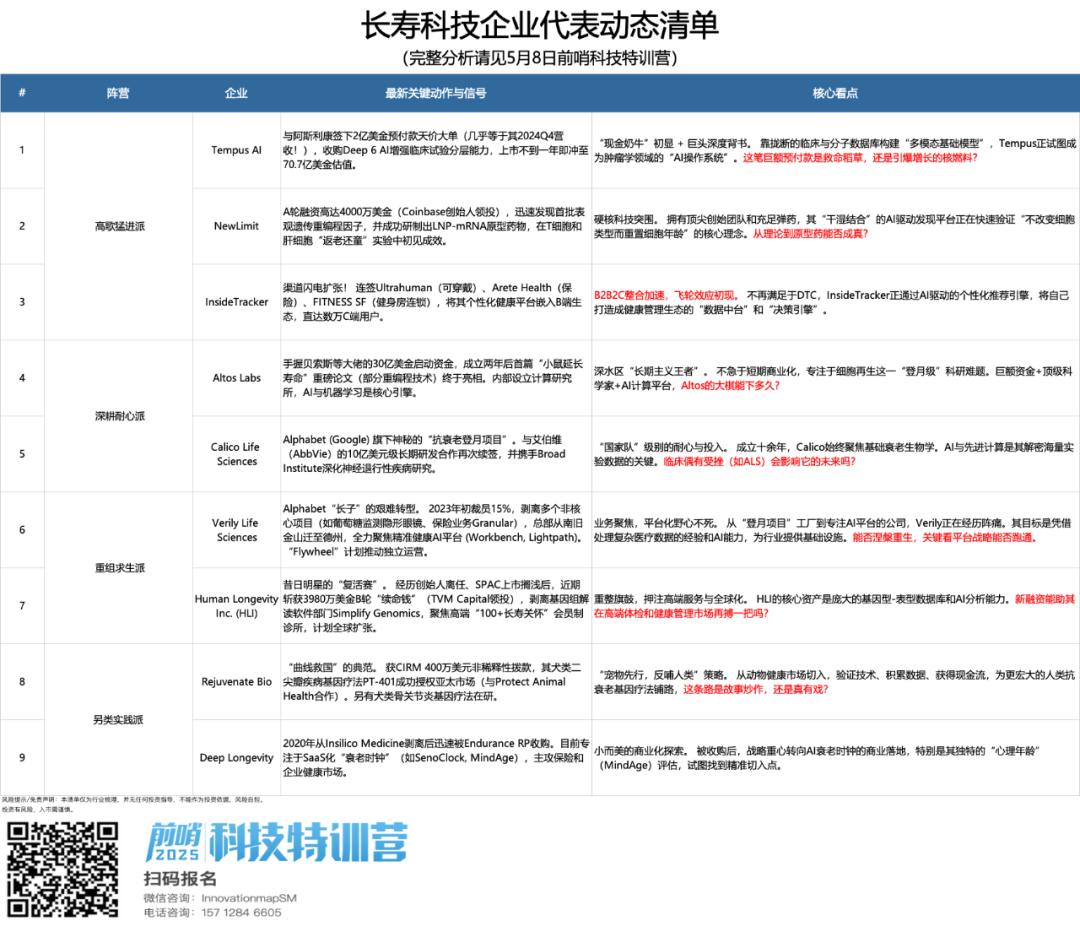Image resolution: width=1080 pixels, height=932 pixels.
Task: Click Rejuvenate Bio CIRM 400万美元 action text
Action: (432, 681)
